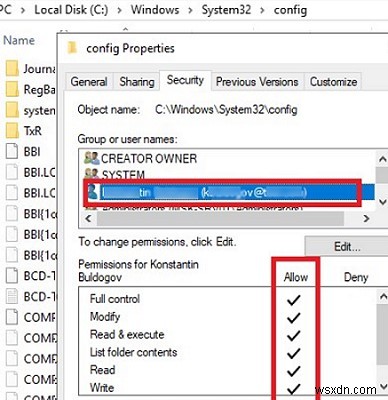Viewport: 388px width, 400px height.
Task: Click the Read & execute permission row
Action: (228, 334)
